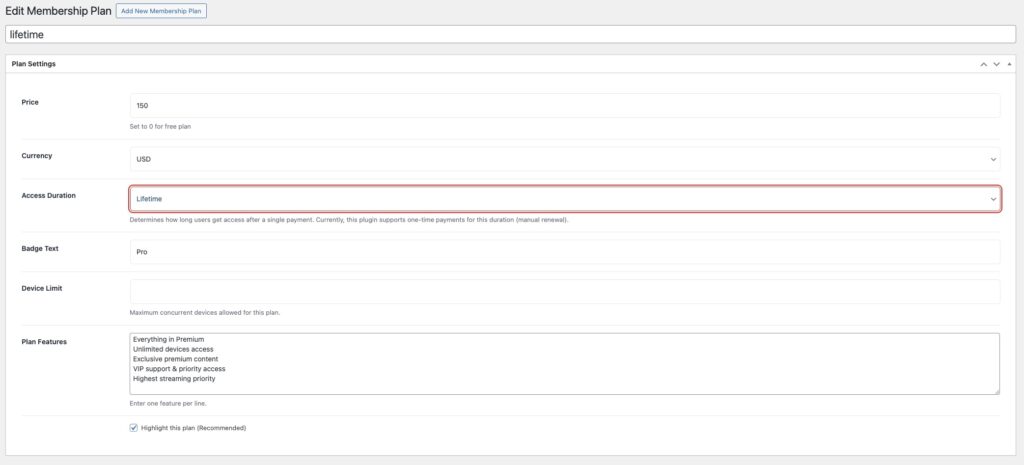Click inside the Plan Features text area

click(x=564, y=363)
